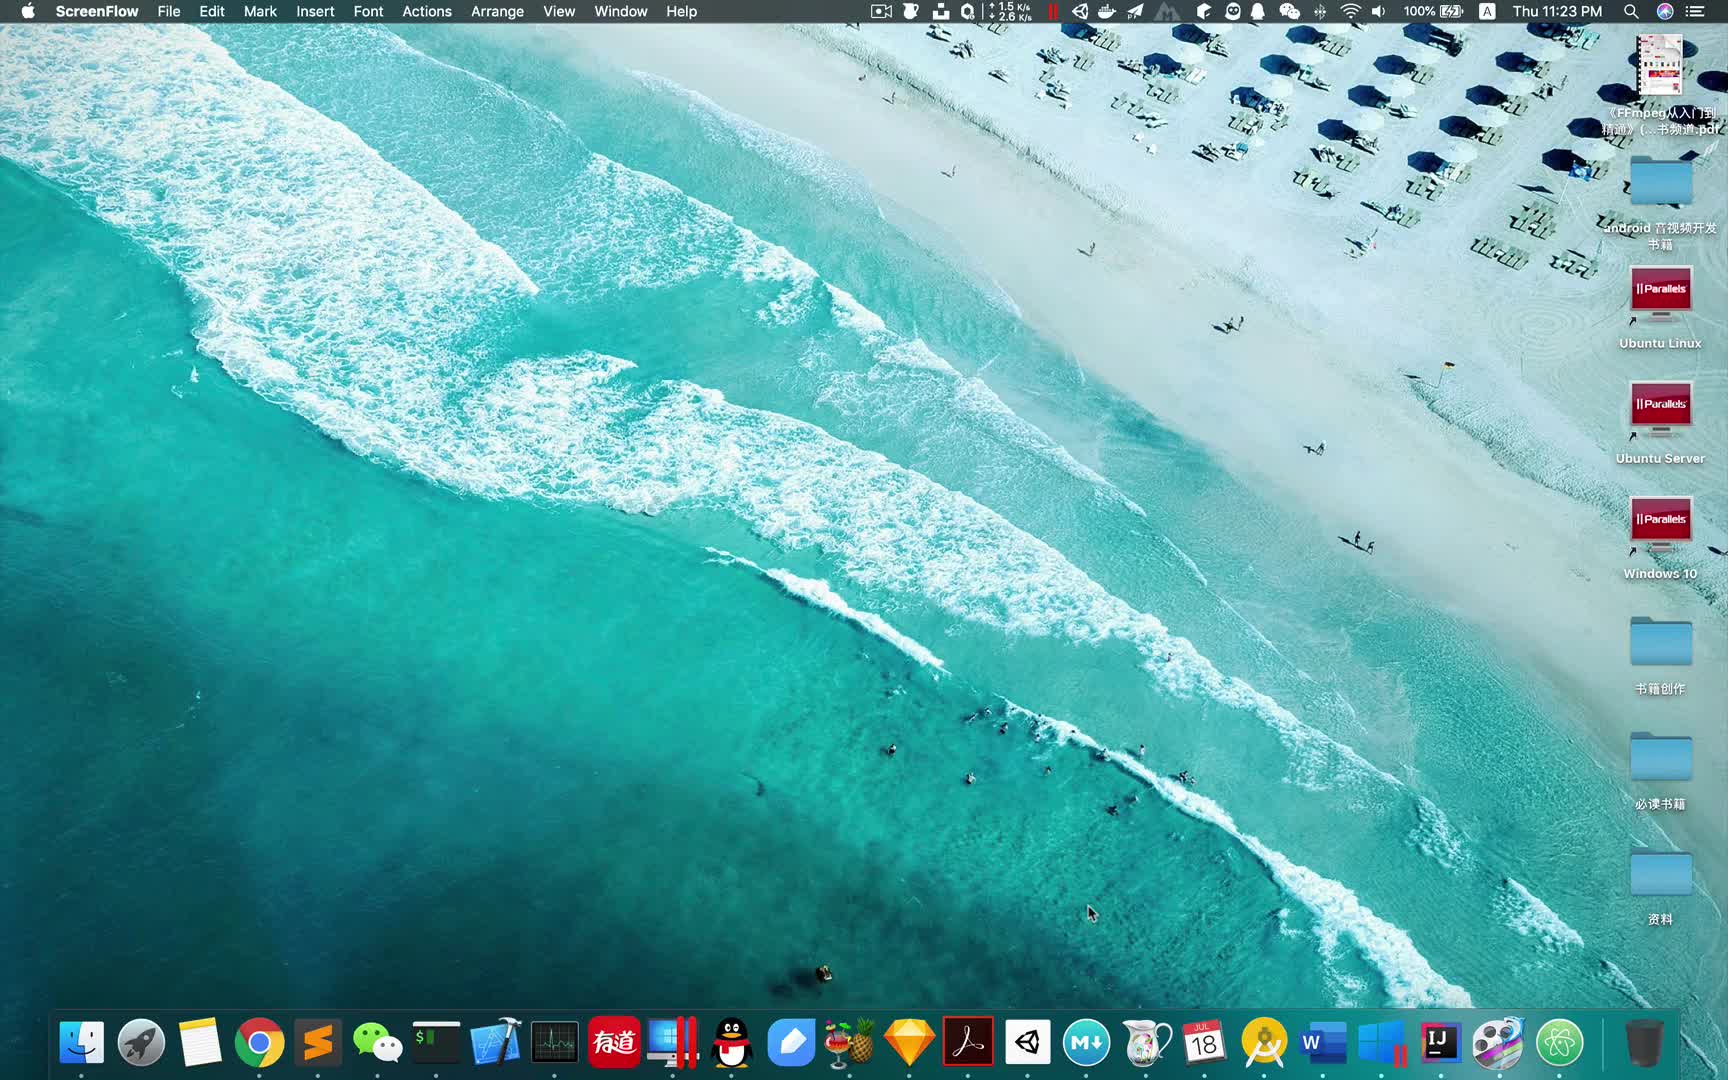Open the Actions menu
1728x1080 pixels.
coord(427,11)
